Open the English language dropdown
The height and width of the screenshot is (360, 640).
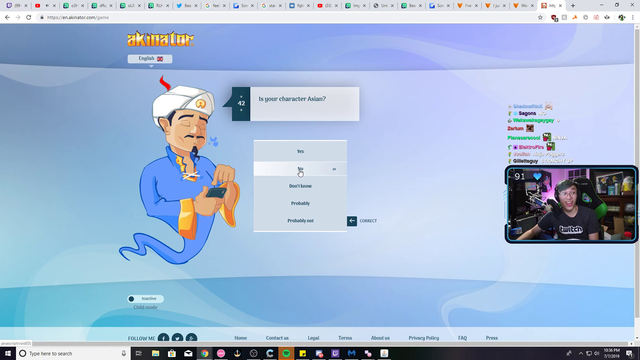point(150,59)
